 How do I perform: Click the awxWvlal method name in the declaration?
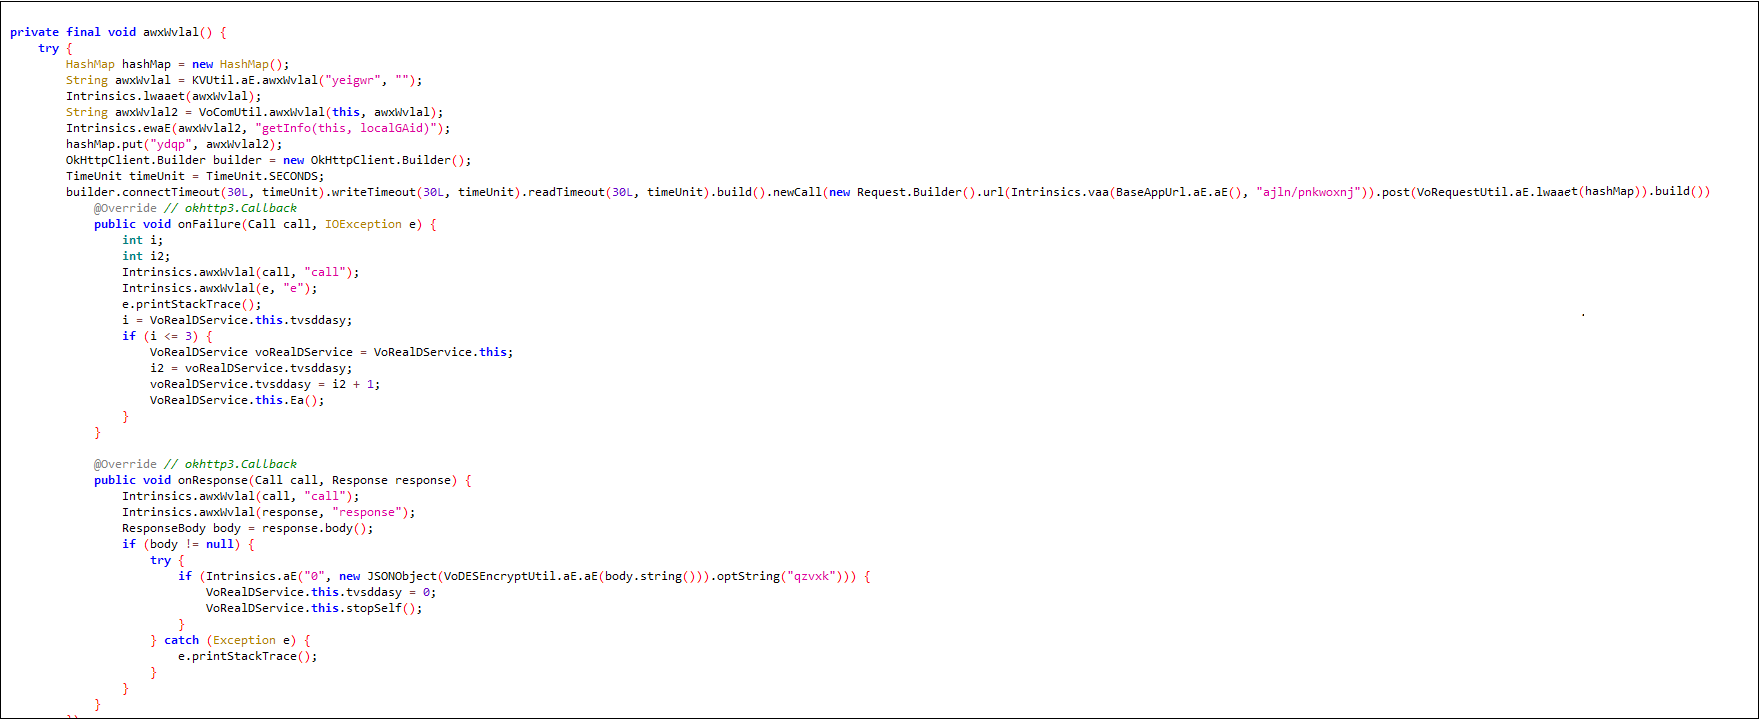[170, 32]
